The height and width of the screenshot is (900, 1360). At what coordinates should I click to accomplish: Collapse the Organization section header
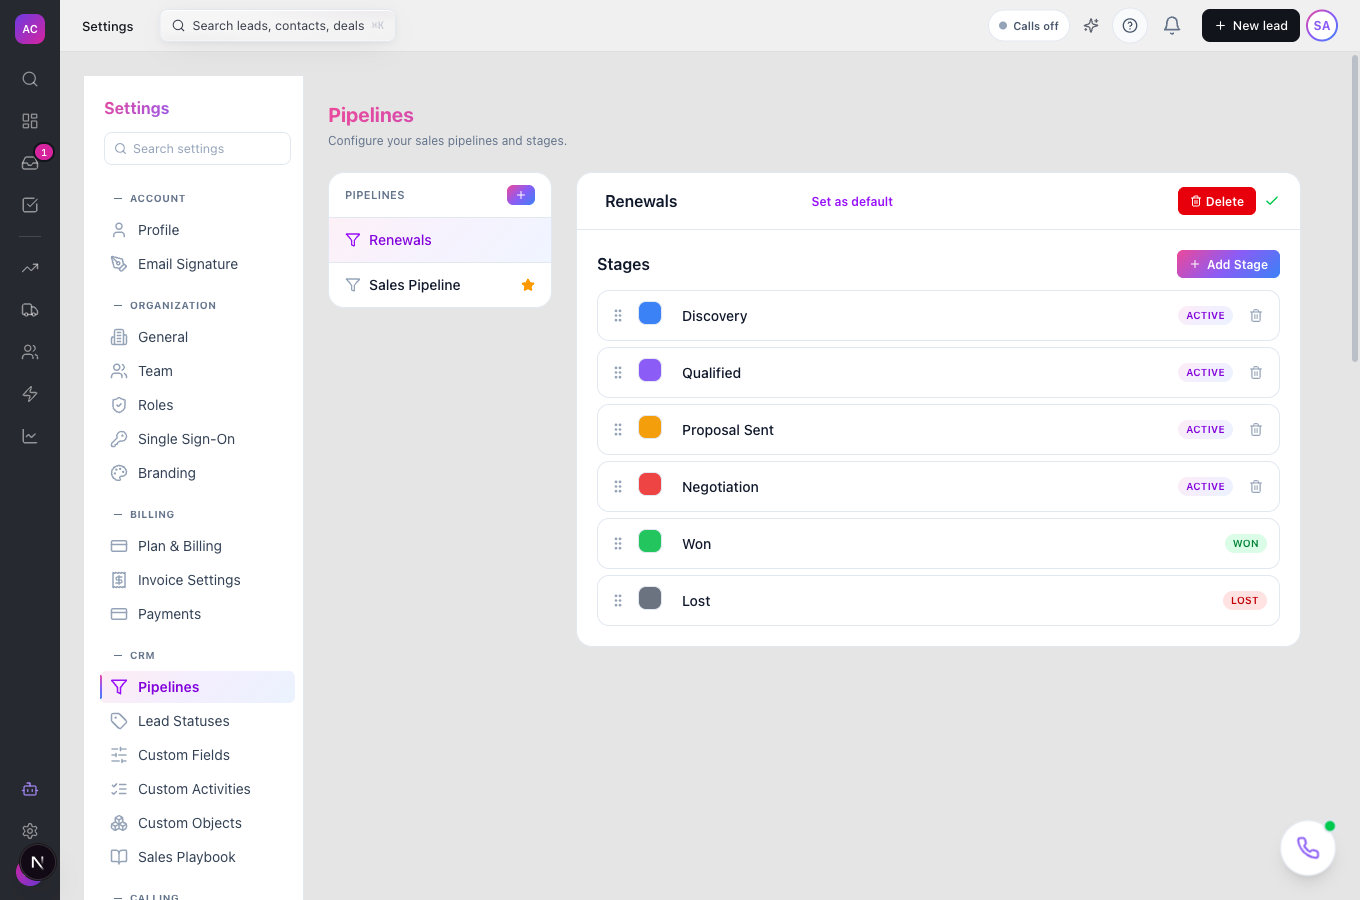pyautogui.click(x=165, y=306)
